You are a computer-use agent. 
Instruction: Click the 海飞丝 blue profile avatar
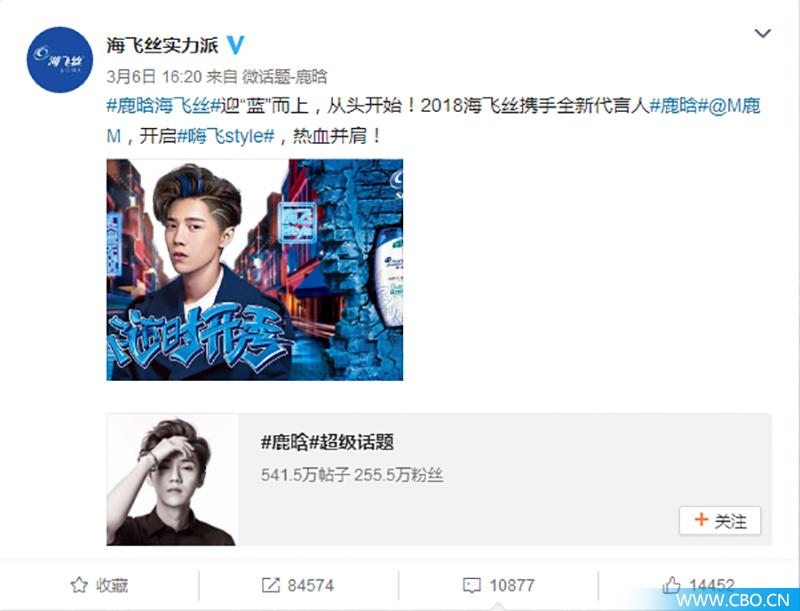60,60
